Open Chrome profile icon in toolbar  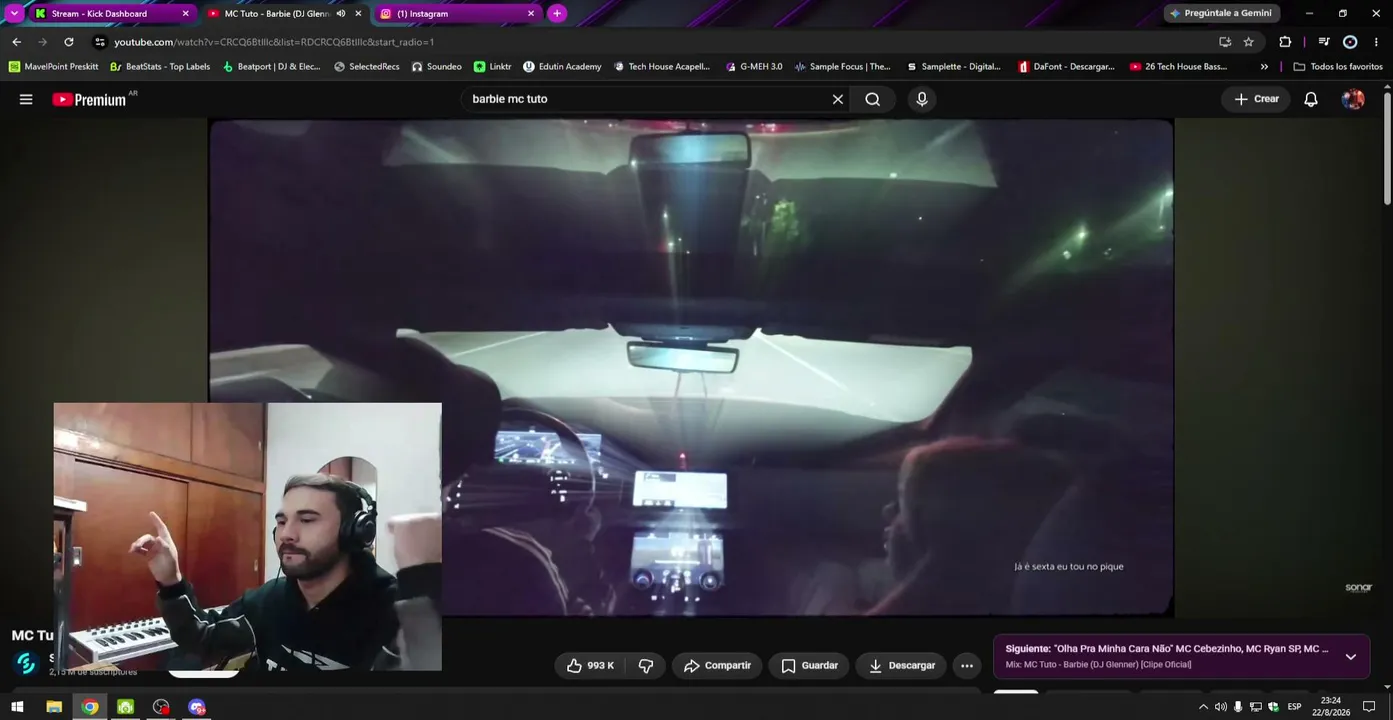click(x=1350, y=42)
